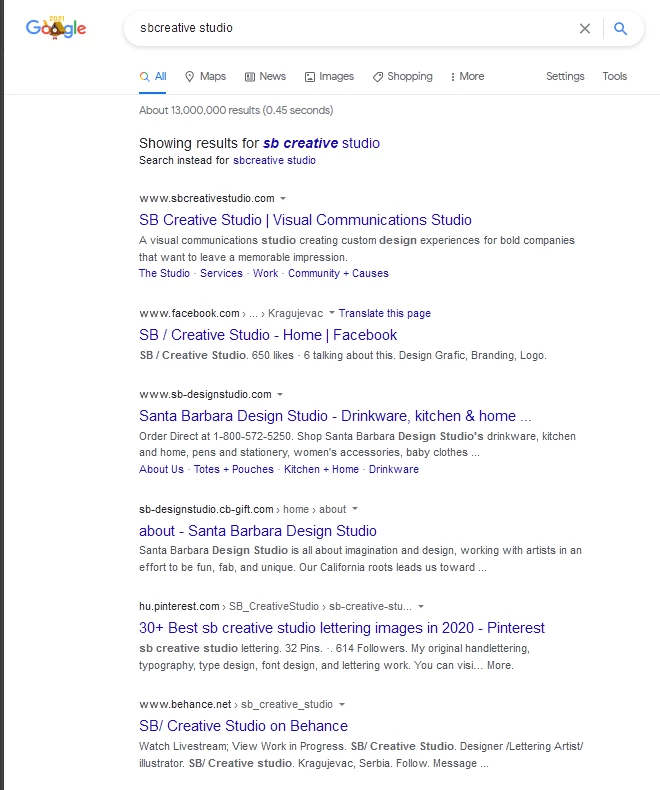Select the All tab
The image size is (660, 790).
click(153, 77)
